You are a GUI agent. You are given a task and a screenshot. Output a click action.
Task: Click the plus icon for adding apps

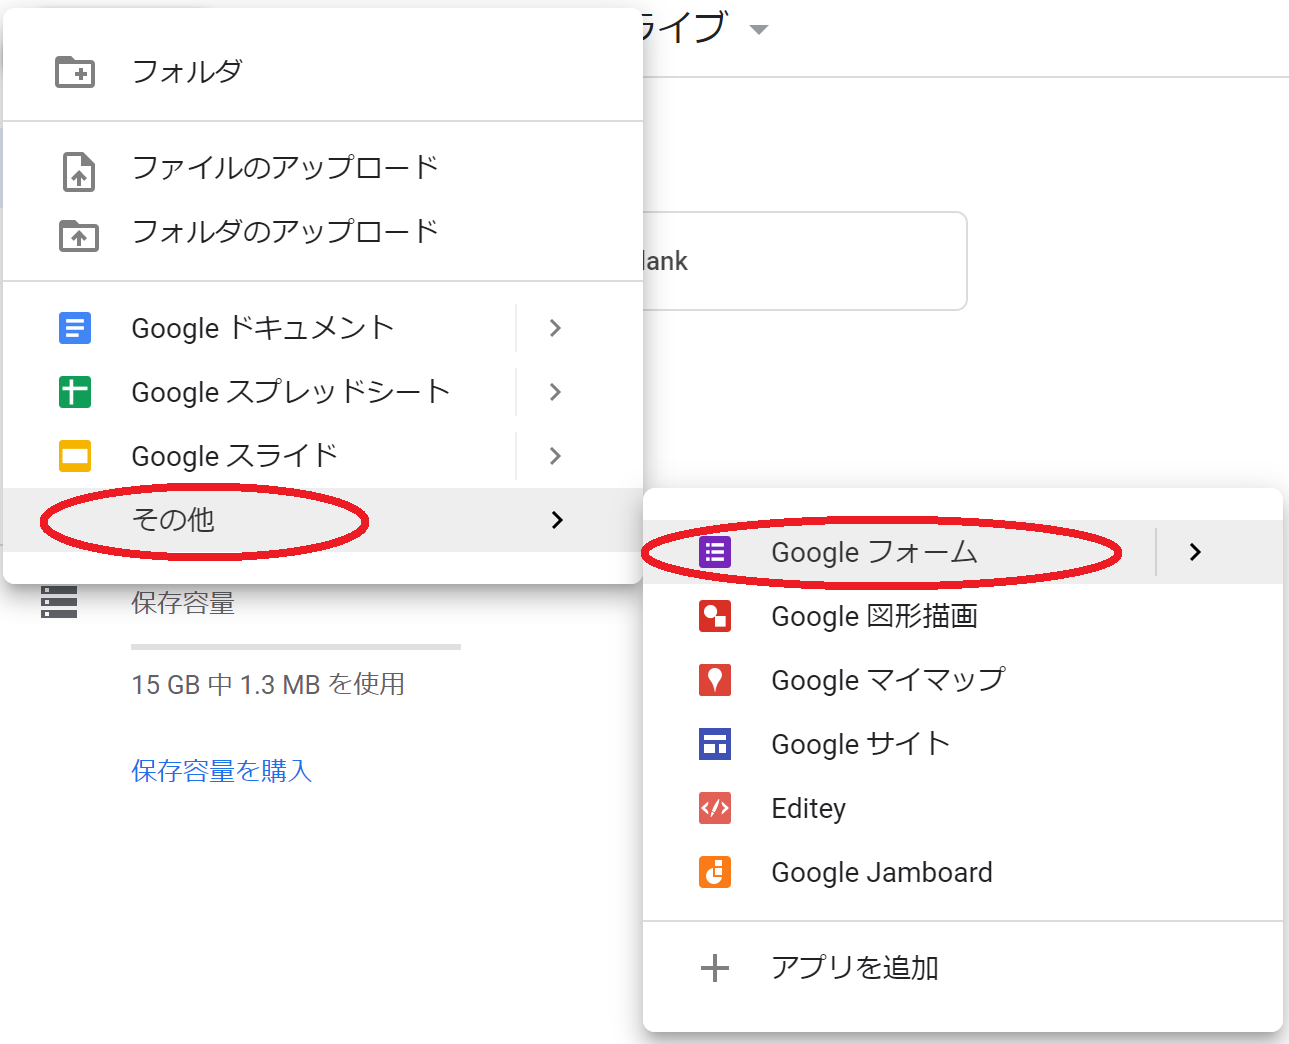[715, 968]
